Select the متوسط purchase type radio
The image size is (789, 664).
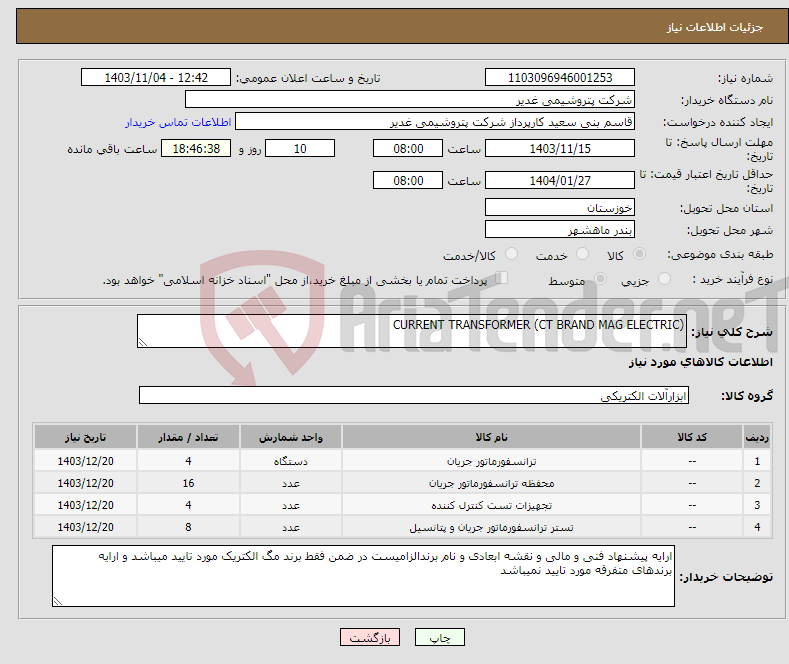600,279
